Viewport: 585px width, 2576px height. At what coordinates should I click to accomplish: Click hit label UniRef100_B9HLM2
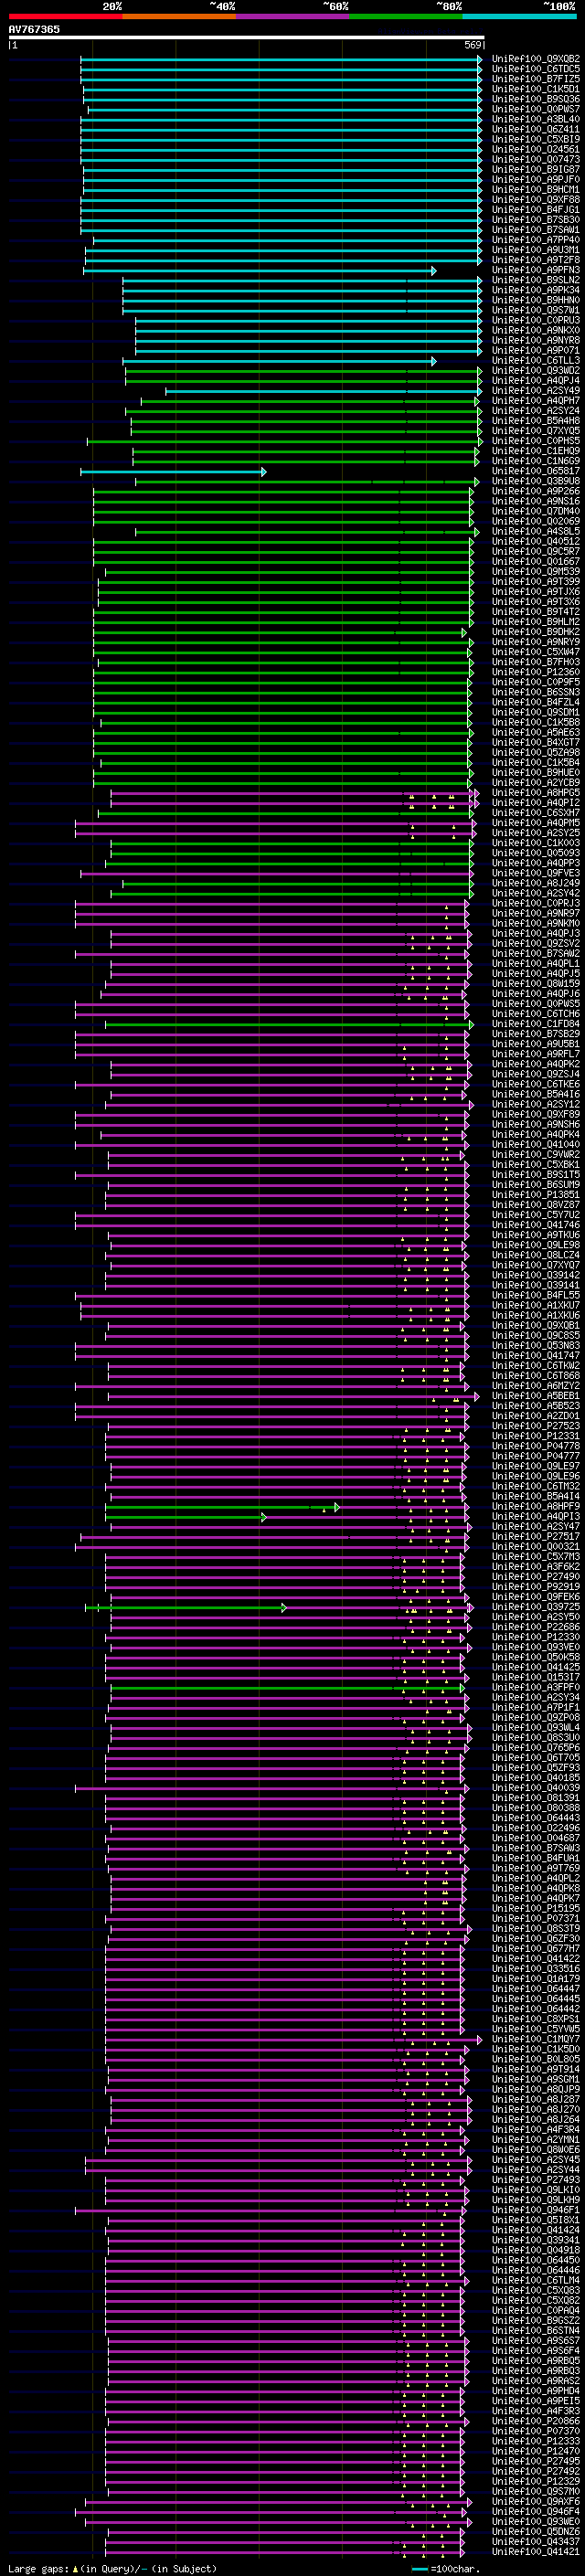click(x=536, y=622)
